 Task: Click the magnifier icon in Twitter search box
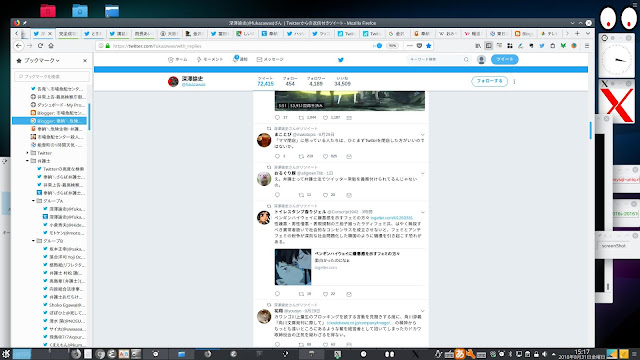[466, 60]
